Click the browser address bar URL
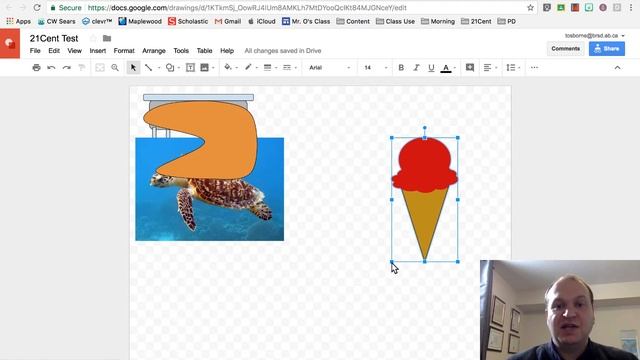The height and width of the screenshot is (360, 640). [247, 8]
